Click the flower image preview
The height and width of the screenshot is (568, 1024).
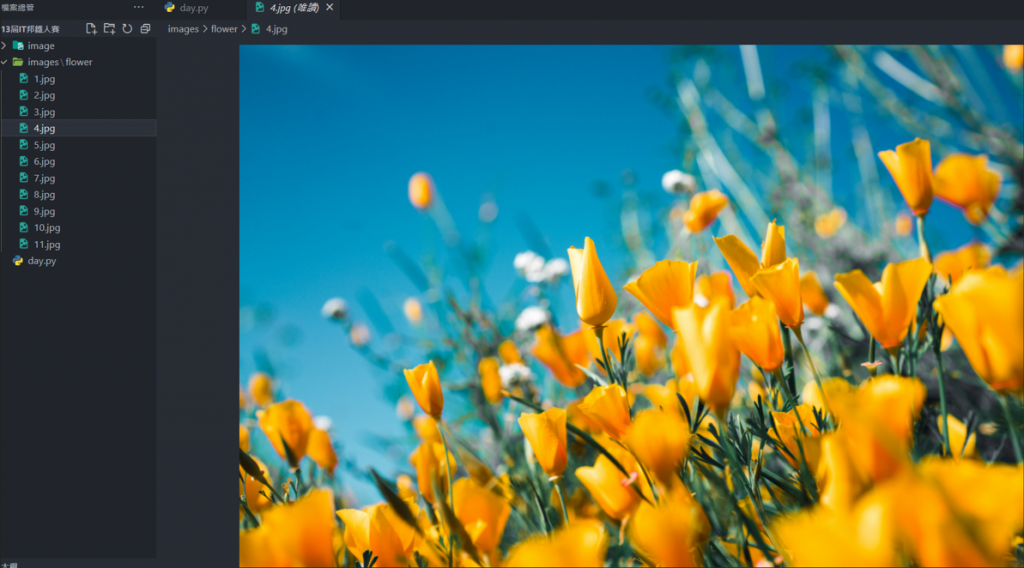[632, 306]
